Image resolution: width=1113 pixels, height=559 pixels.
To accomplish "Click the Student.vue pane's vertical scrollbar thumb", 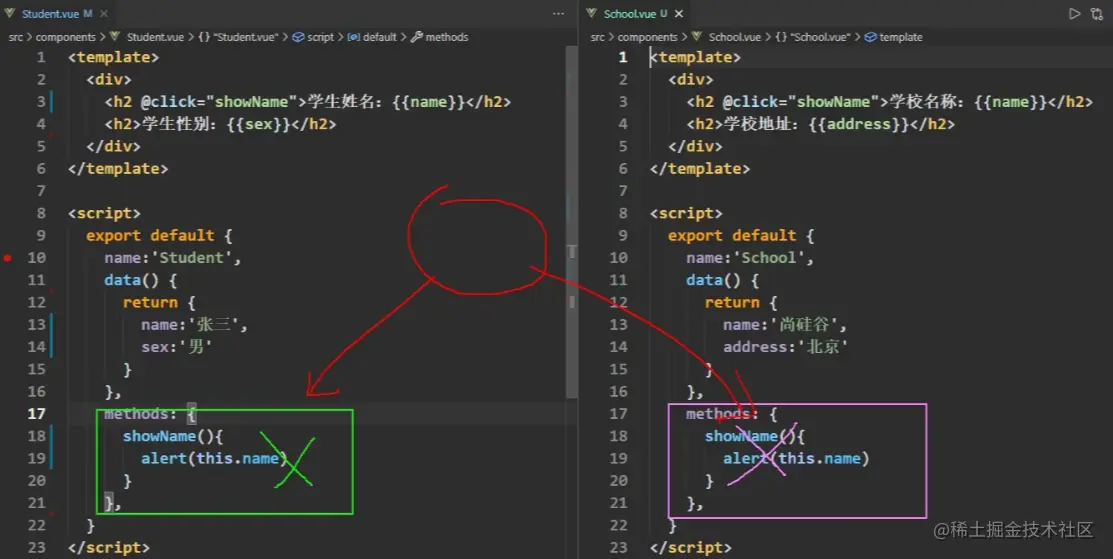I will point(571,221).
